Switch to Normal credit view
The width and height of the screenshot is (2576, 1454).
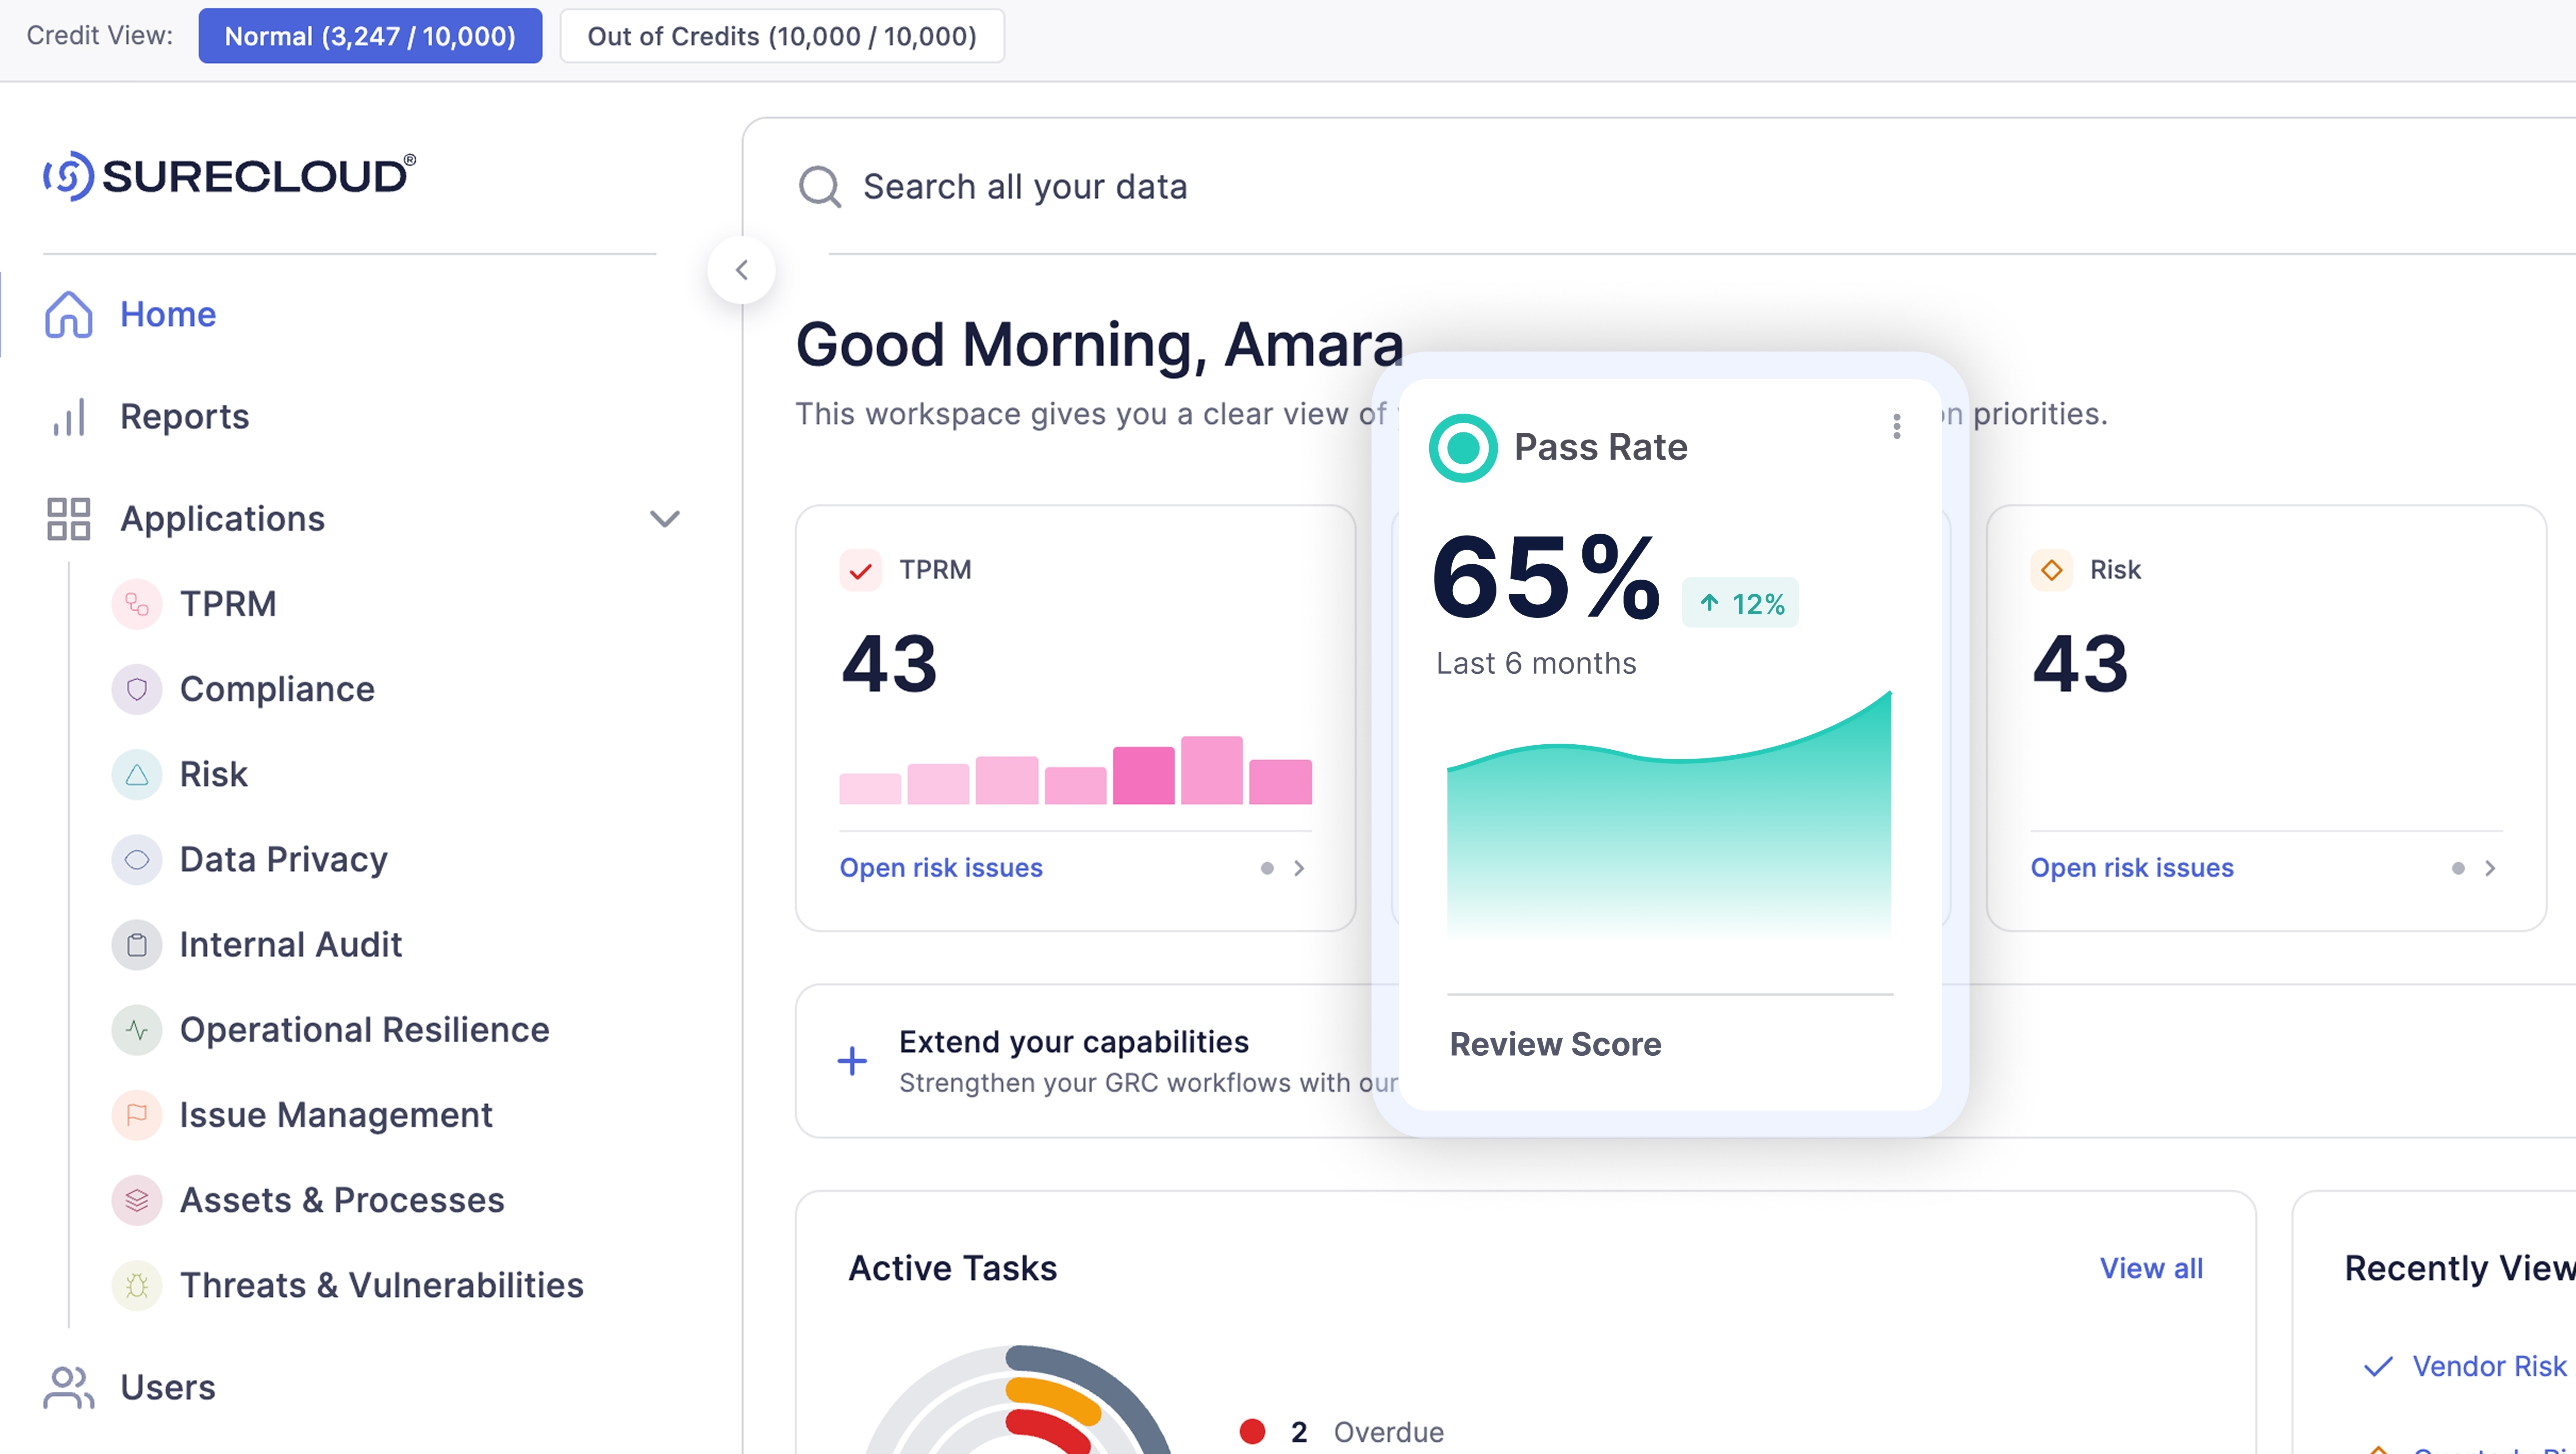[x=369, y=36]
